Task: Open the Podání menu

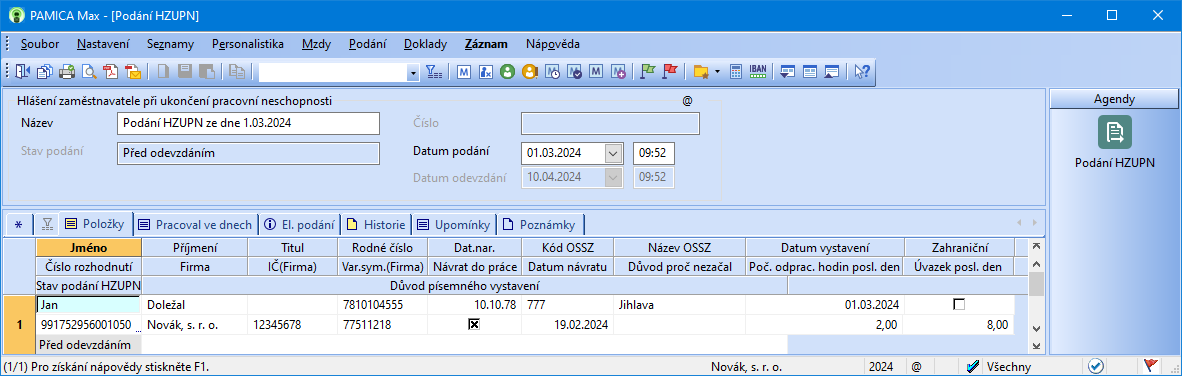Action: click(x=367, y=44)
